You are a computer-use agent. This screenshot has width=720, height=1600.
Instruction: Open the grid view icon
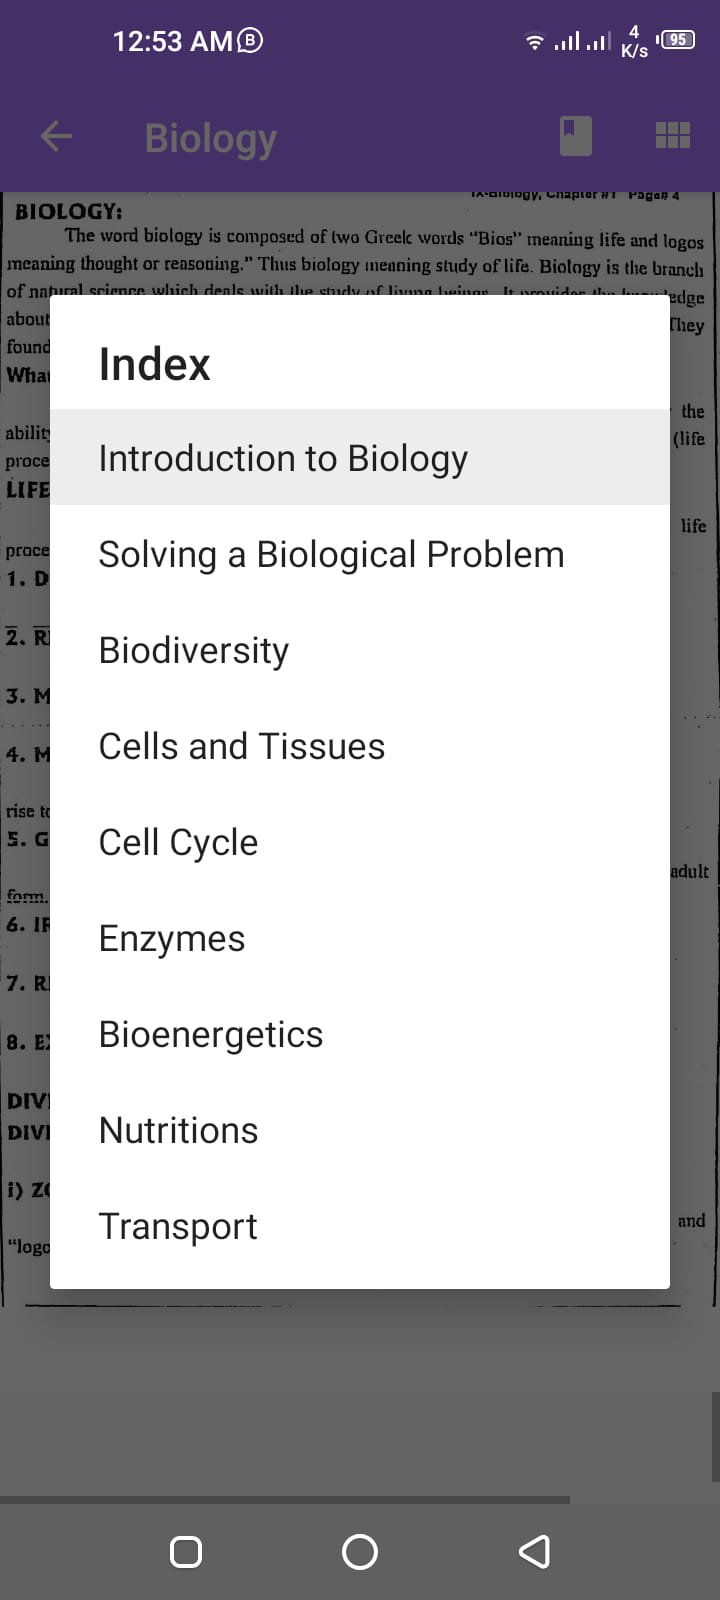click(x=672, y=136)
